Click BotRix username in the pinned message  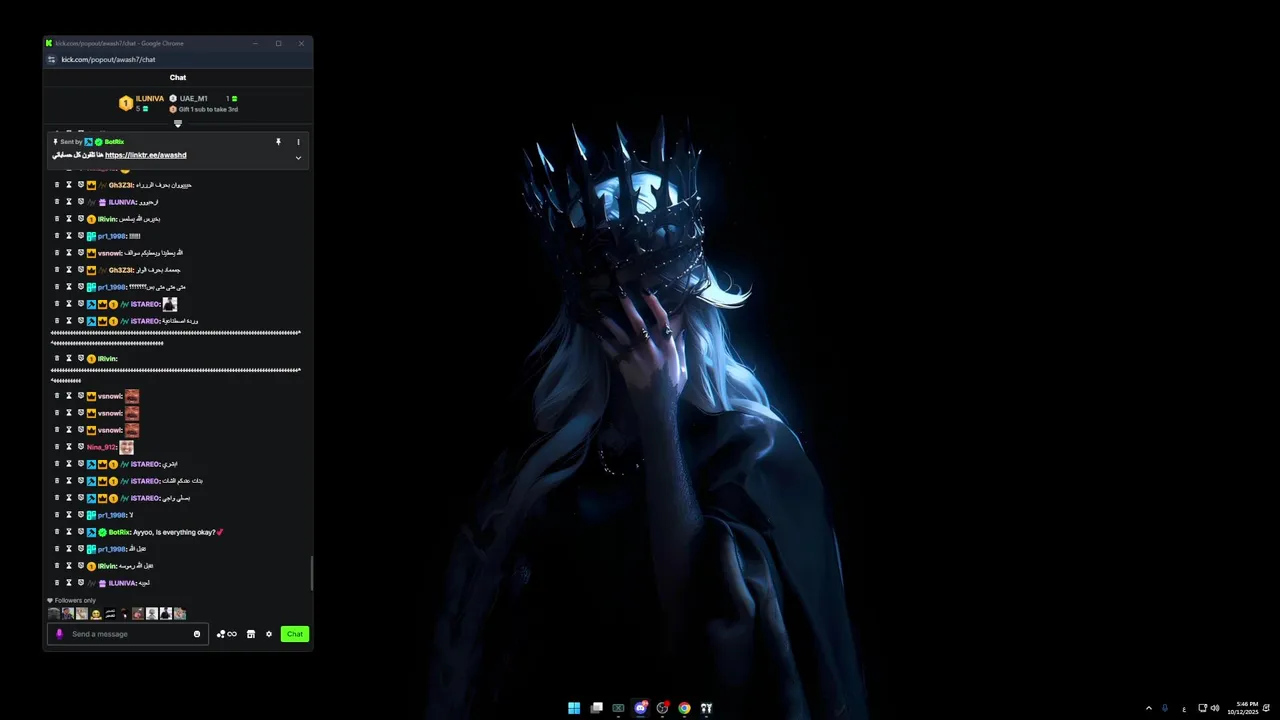point(114,142)
